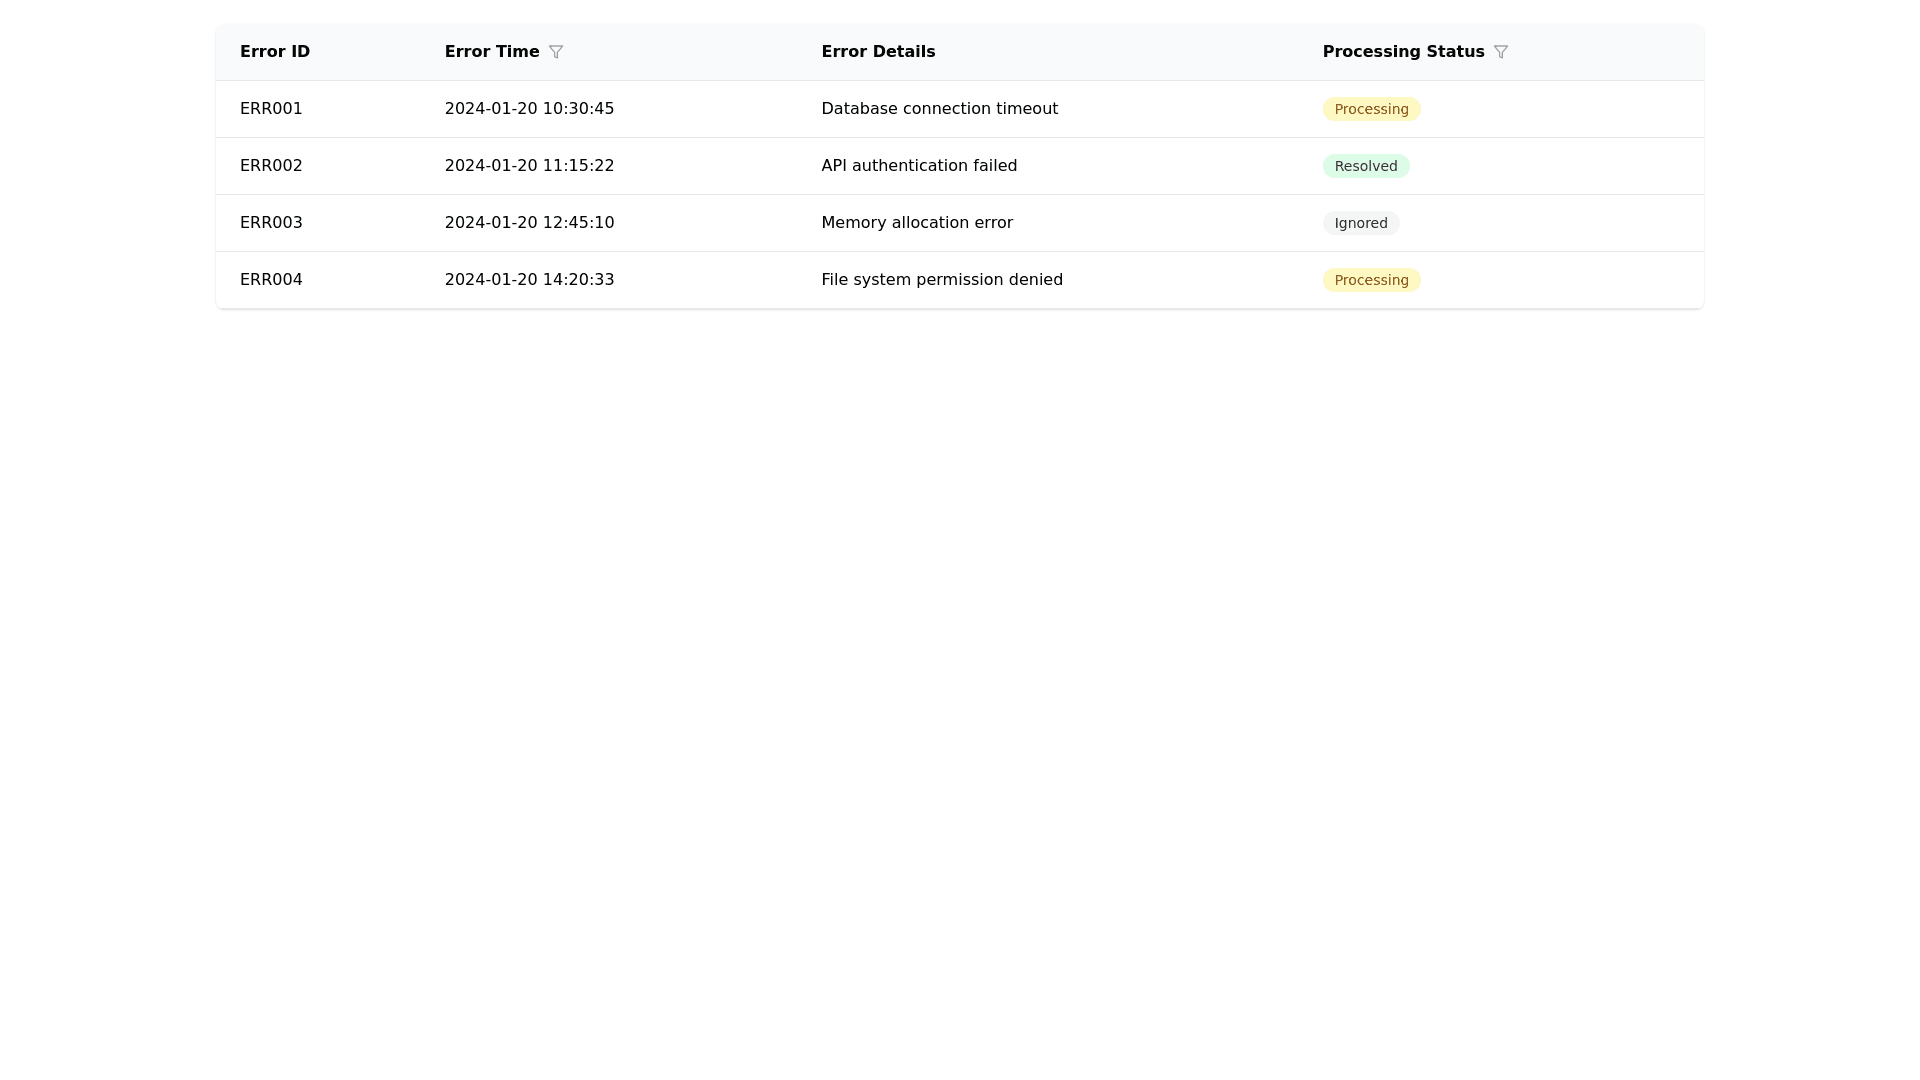Open the Error Time filter icon
This screenshot has width=1920, height=1080.
pos(556,52)
